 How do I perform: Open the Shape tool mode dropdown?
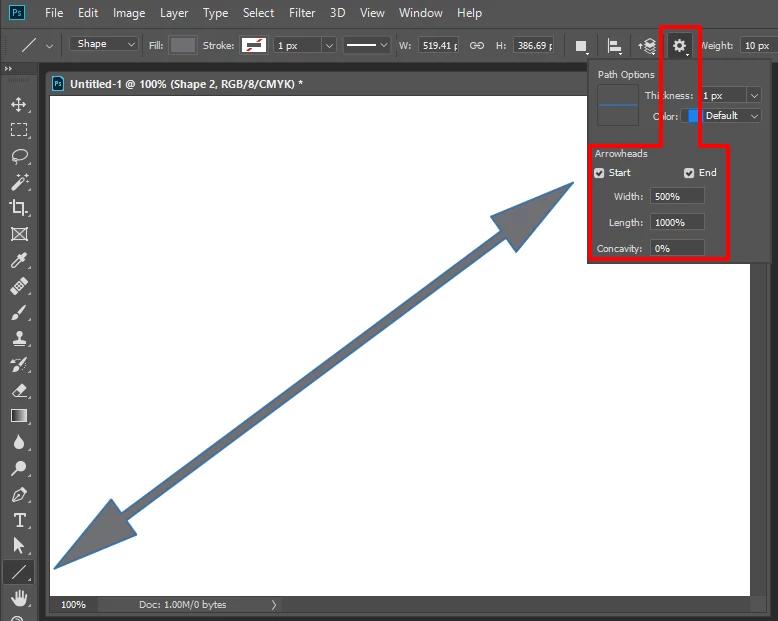click(103, 44)
